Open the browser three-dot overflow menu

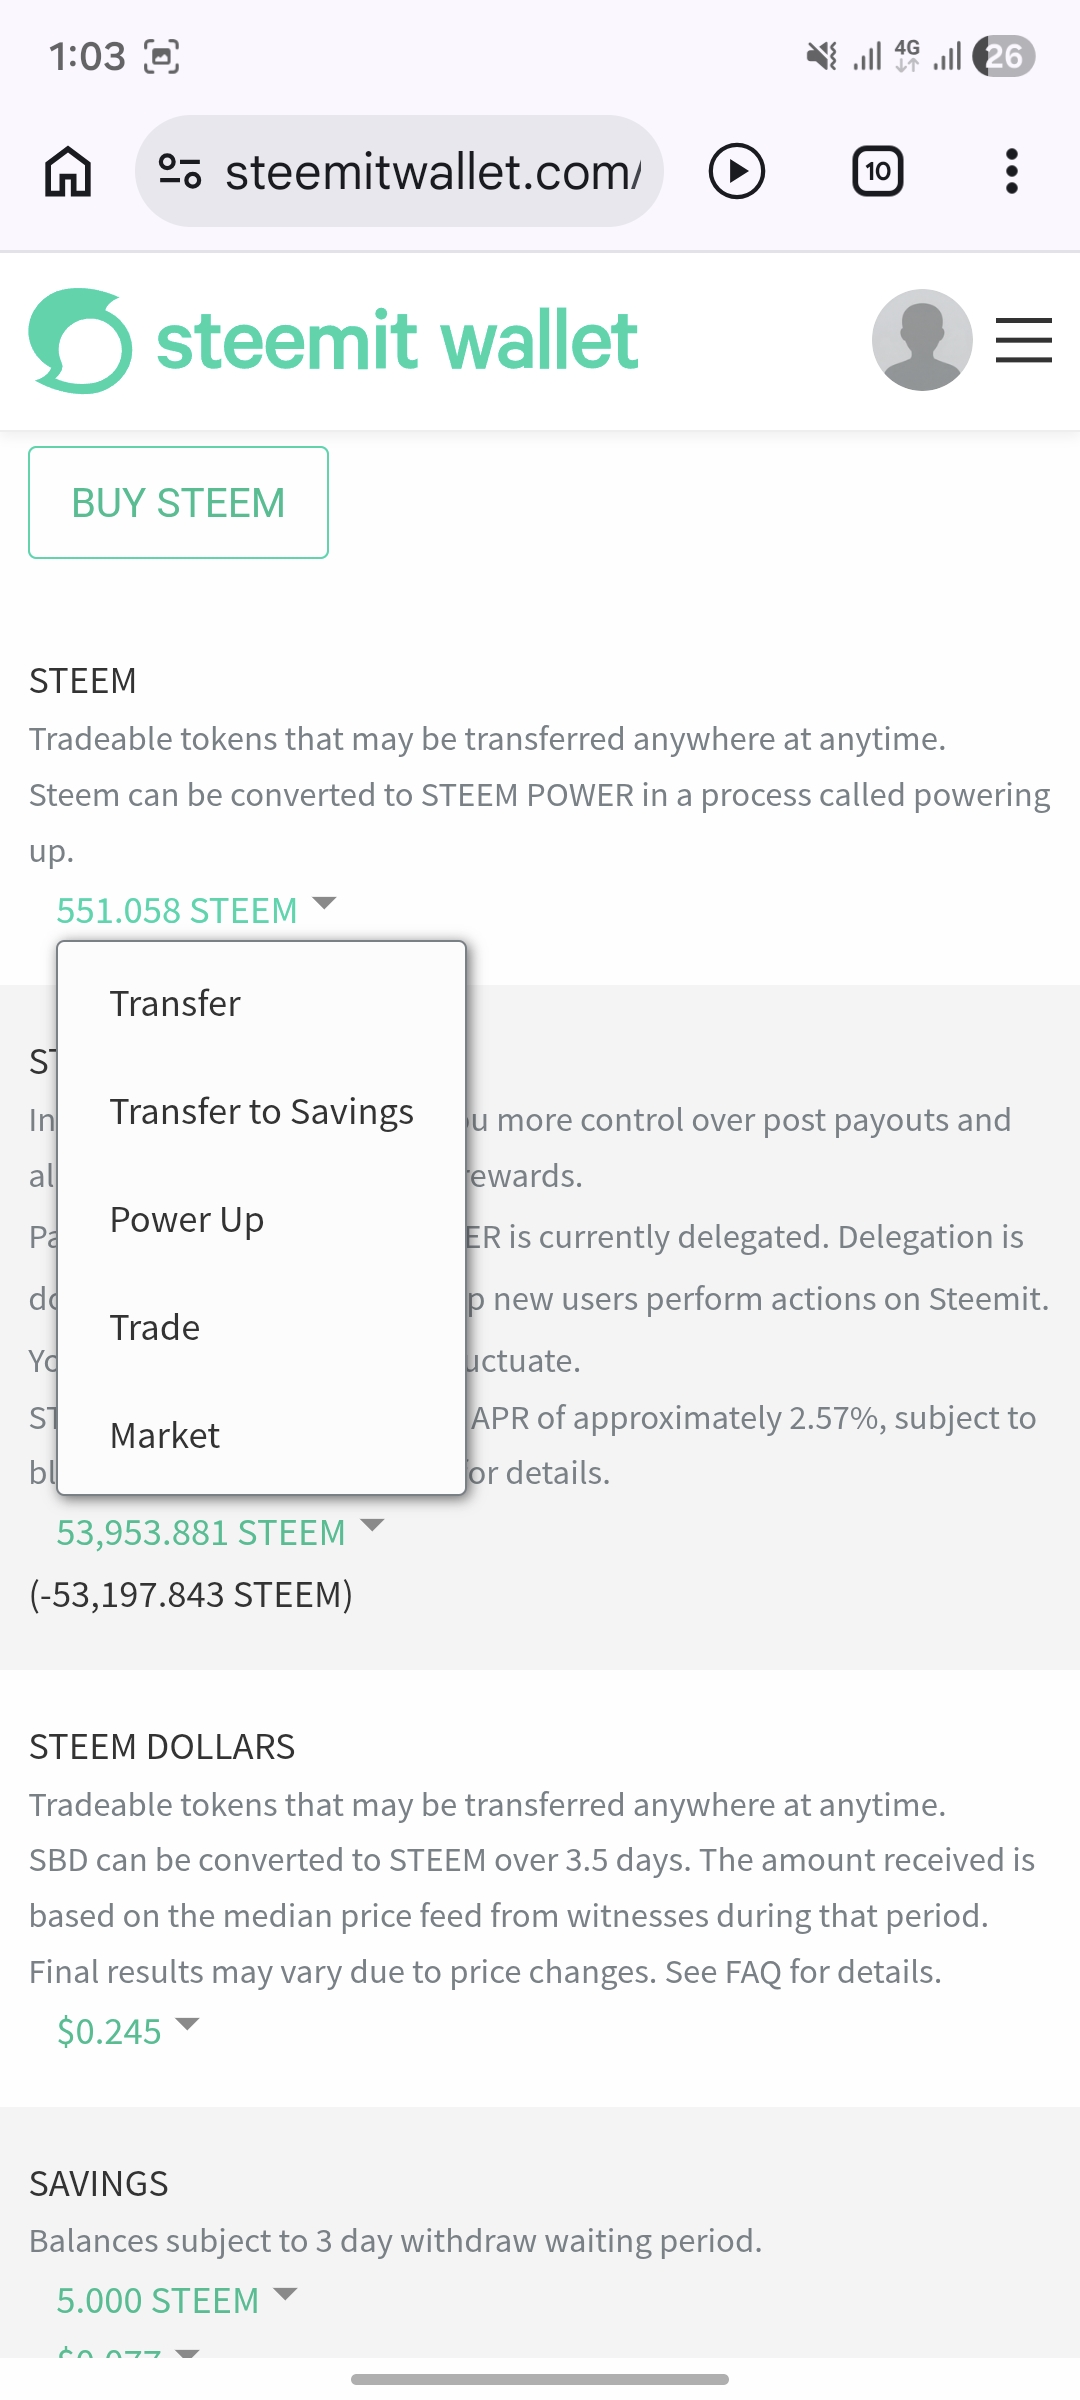tap(1011, 172)
